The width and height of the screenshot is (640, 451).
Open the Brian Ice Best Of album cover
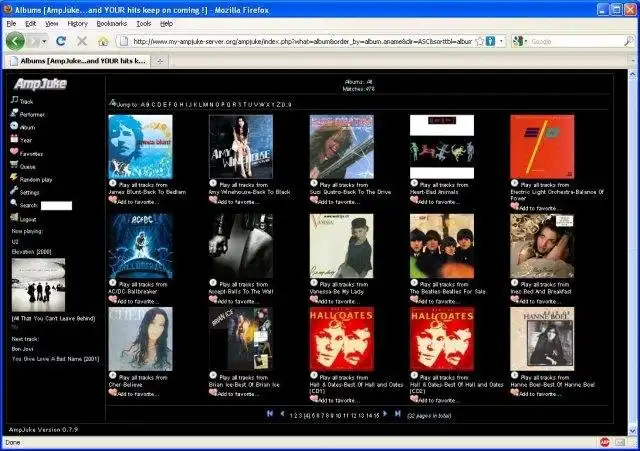click(241, 339)
